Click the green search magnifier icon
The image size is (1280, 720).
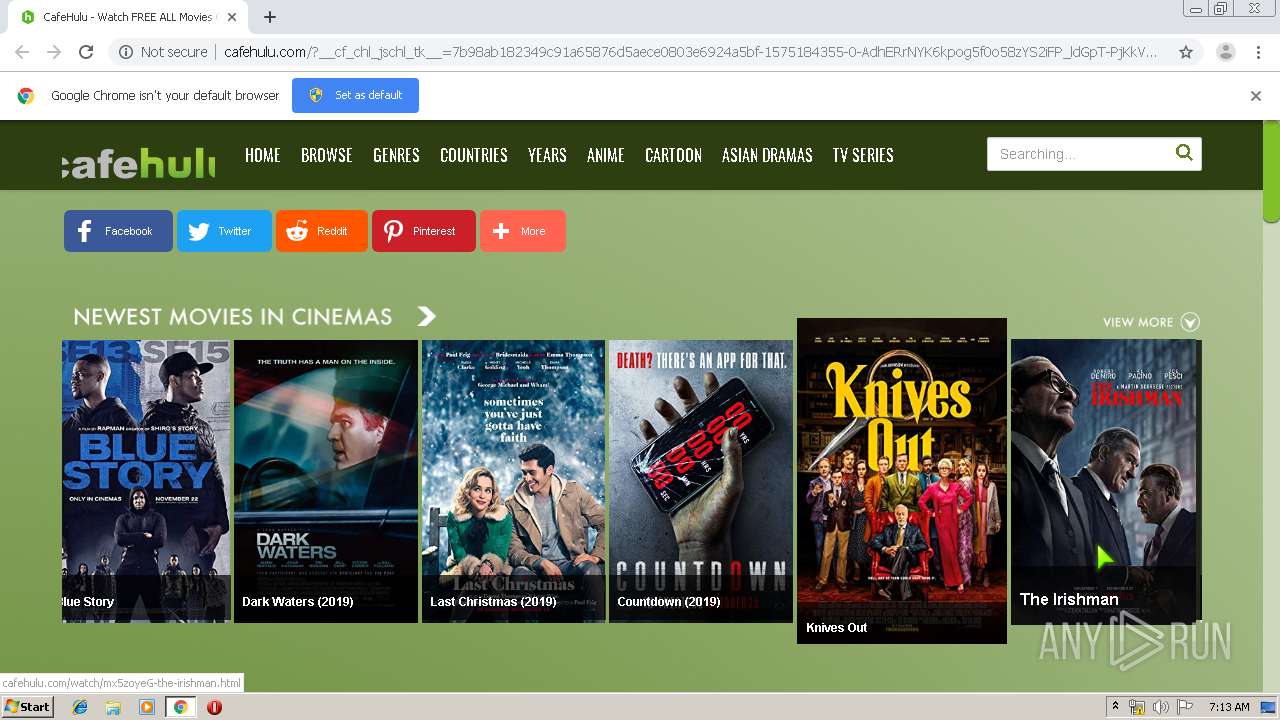pyautogui.click(x=1184, y=153)
